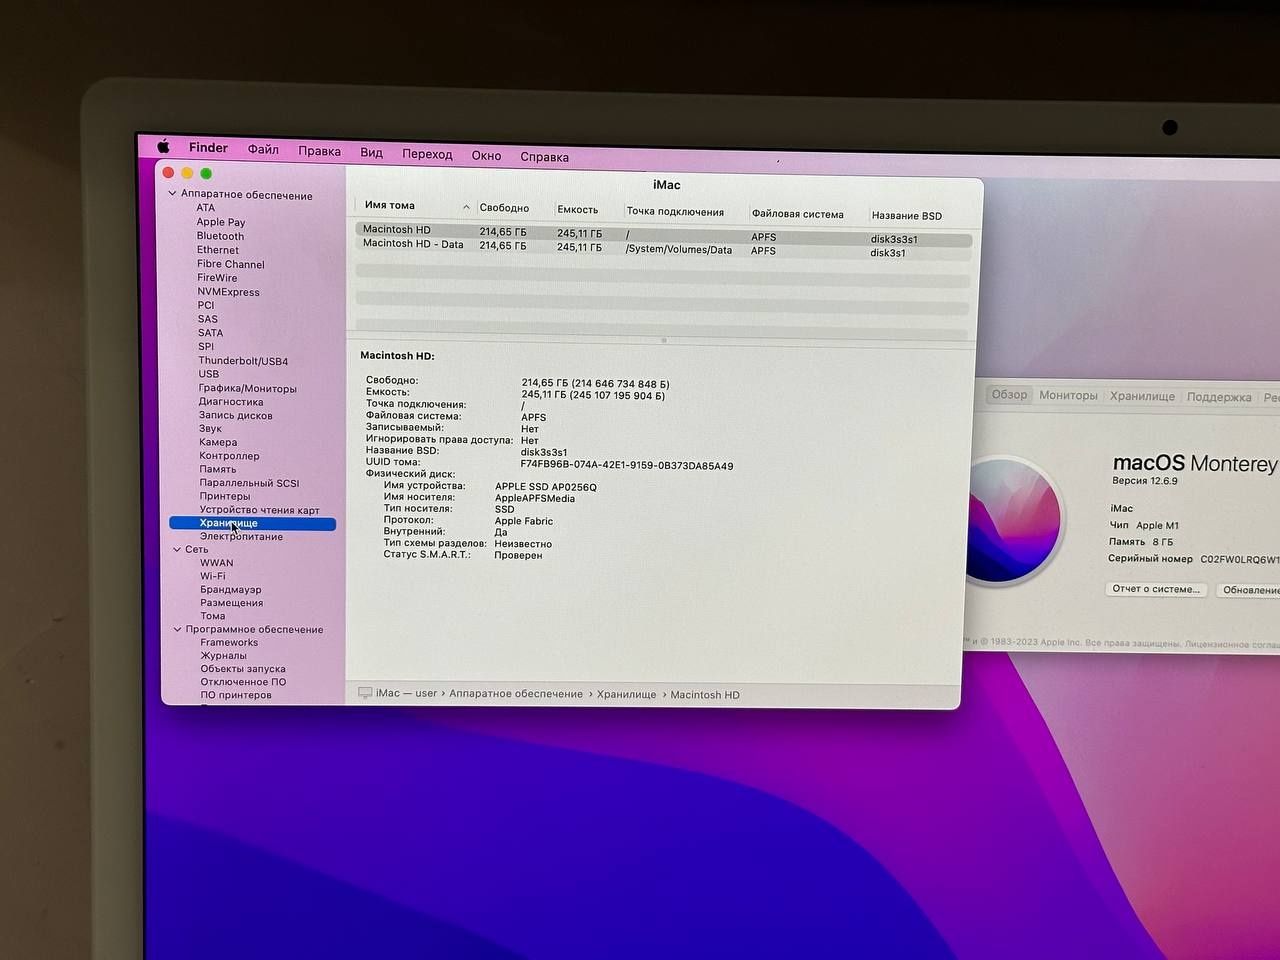Open the Файл menu

click(263, 150)
